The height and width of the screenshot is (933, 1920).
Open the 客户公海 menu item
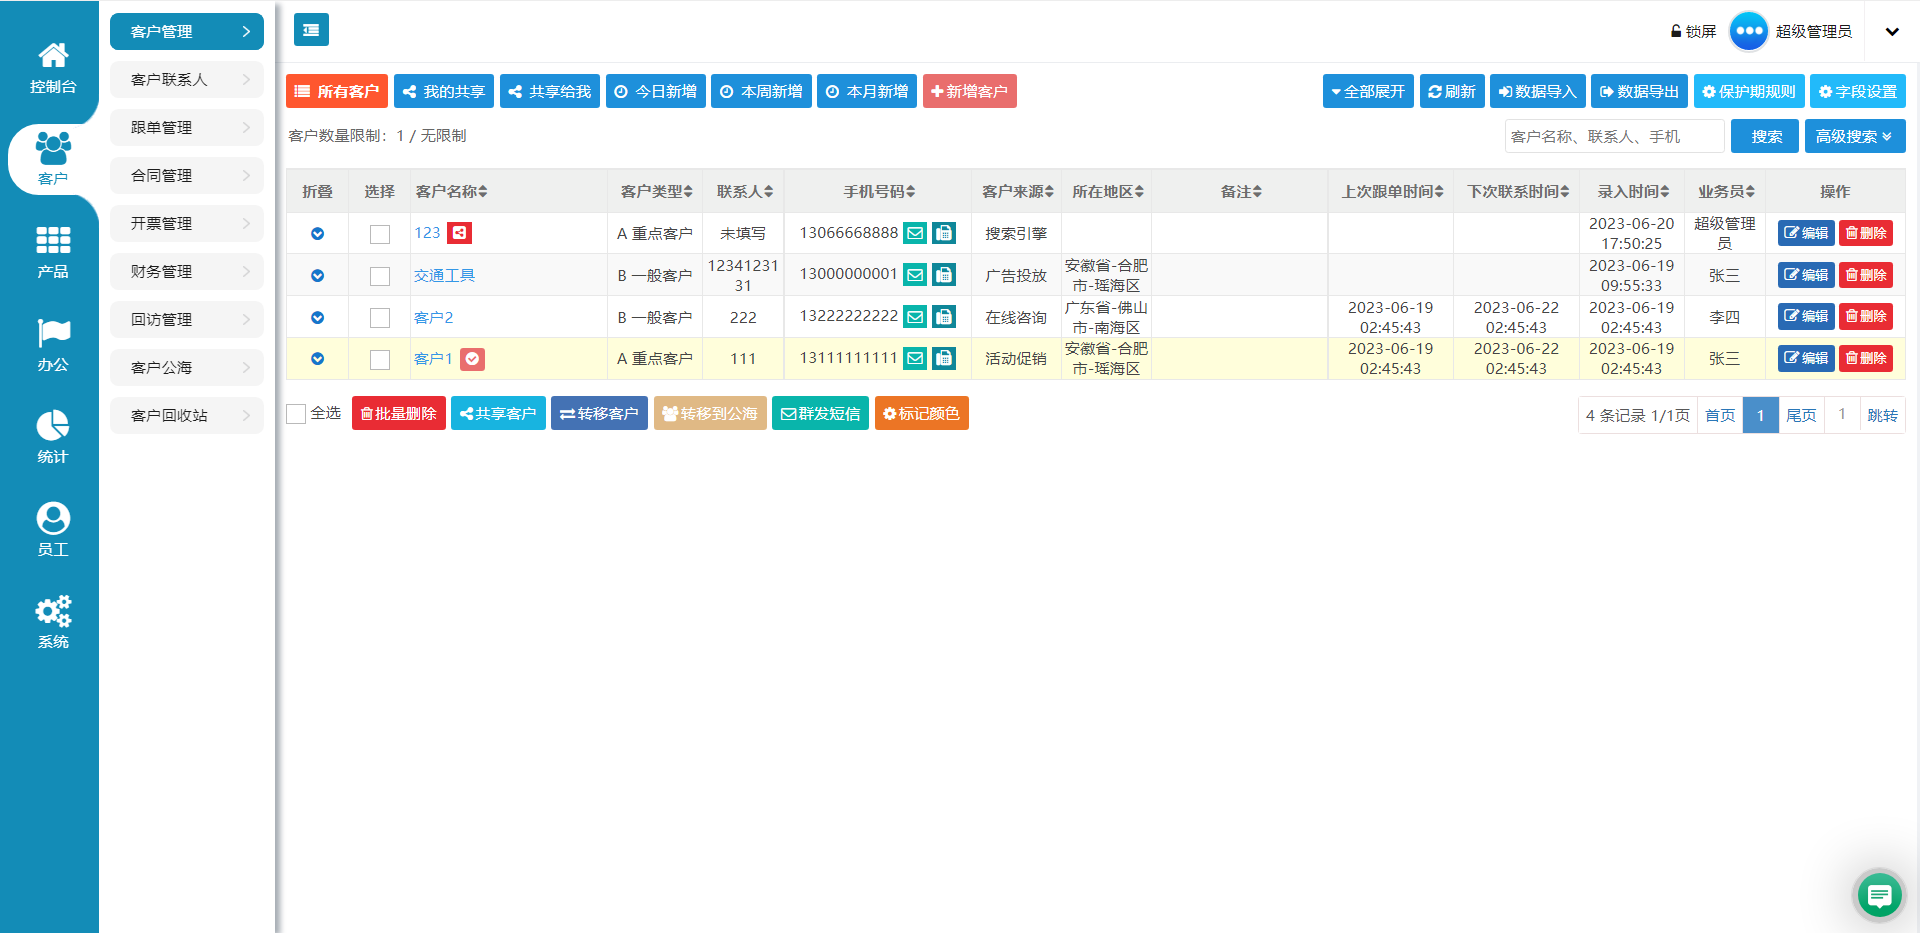[x=187, y=367]
